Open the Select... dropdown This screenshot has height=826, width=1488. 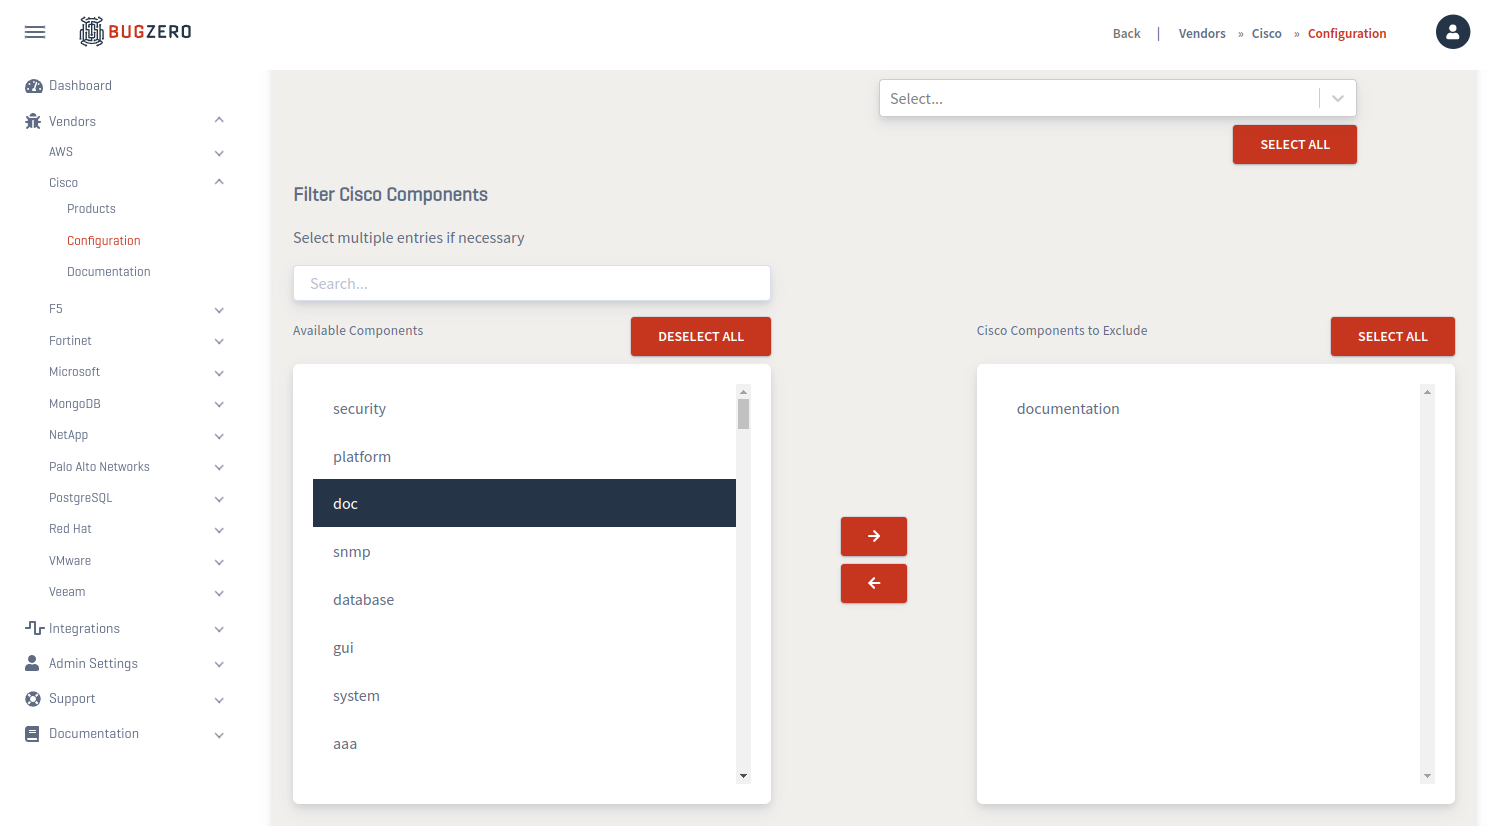click(x=1118, y=98)
